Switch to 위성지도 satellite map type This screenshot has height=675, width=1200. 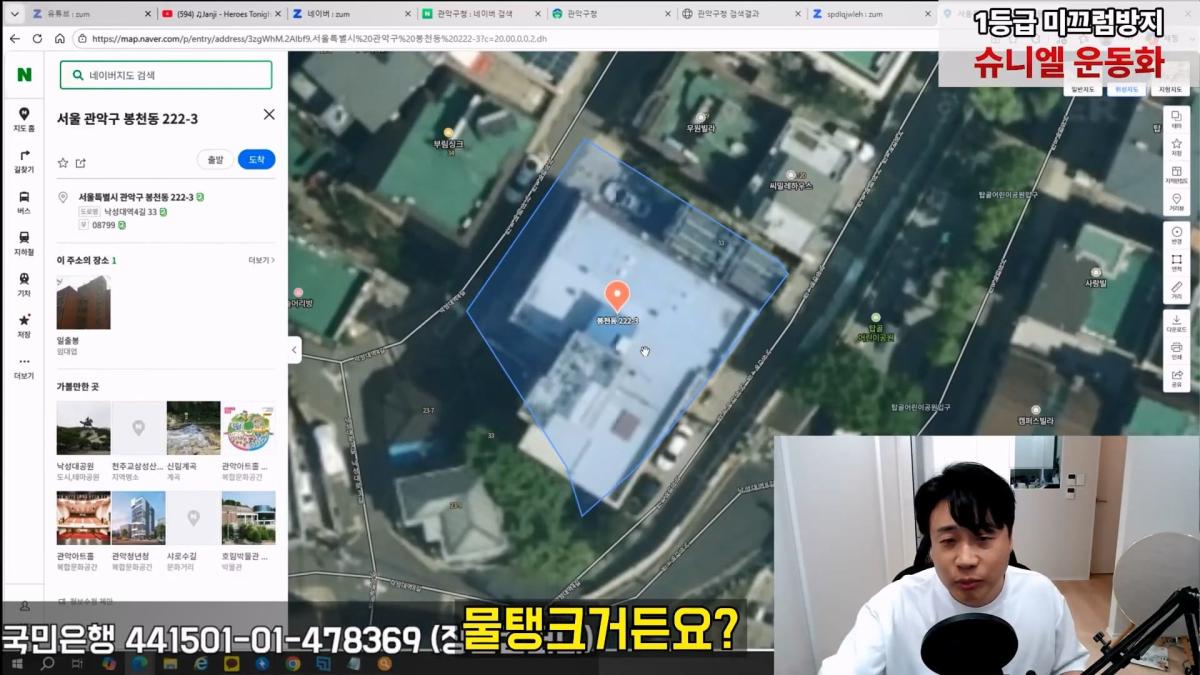pyautogui.click(x=1127, y=90)
